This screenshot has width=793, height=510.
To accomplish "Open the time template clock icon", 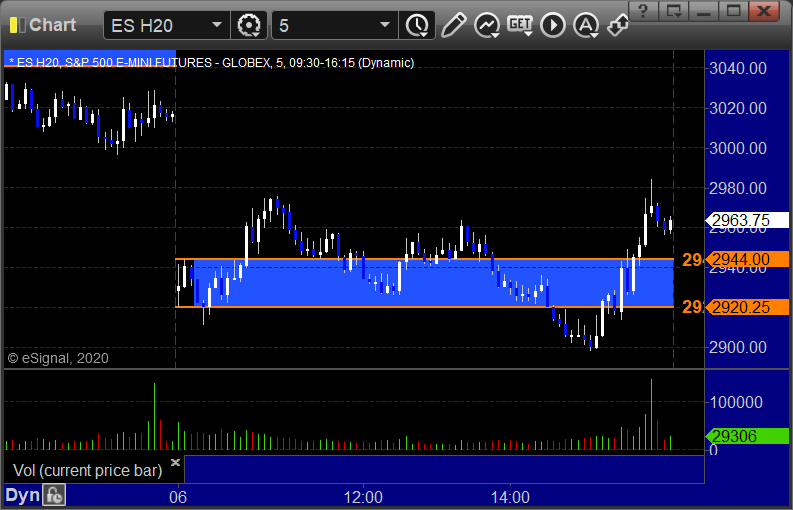I will 417,25.
